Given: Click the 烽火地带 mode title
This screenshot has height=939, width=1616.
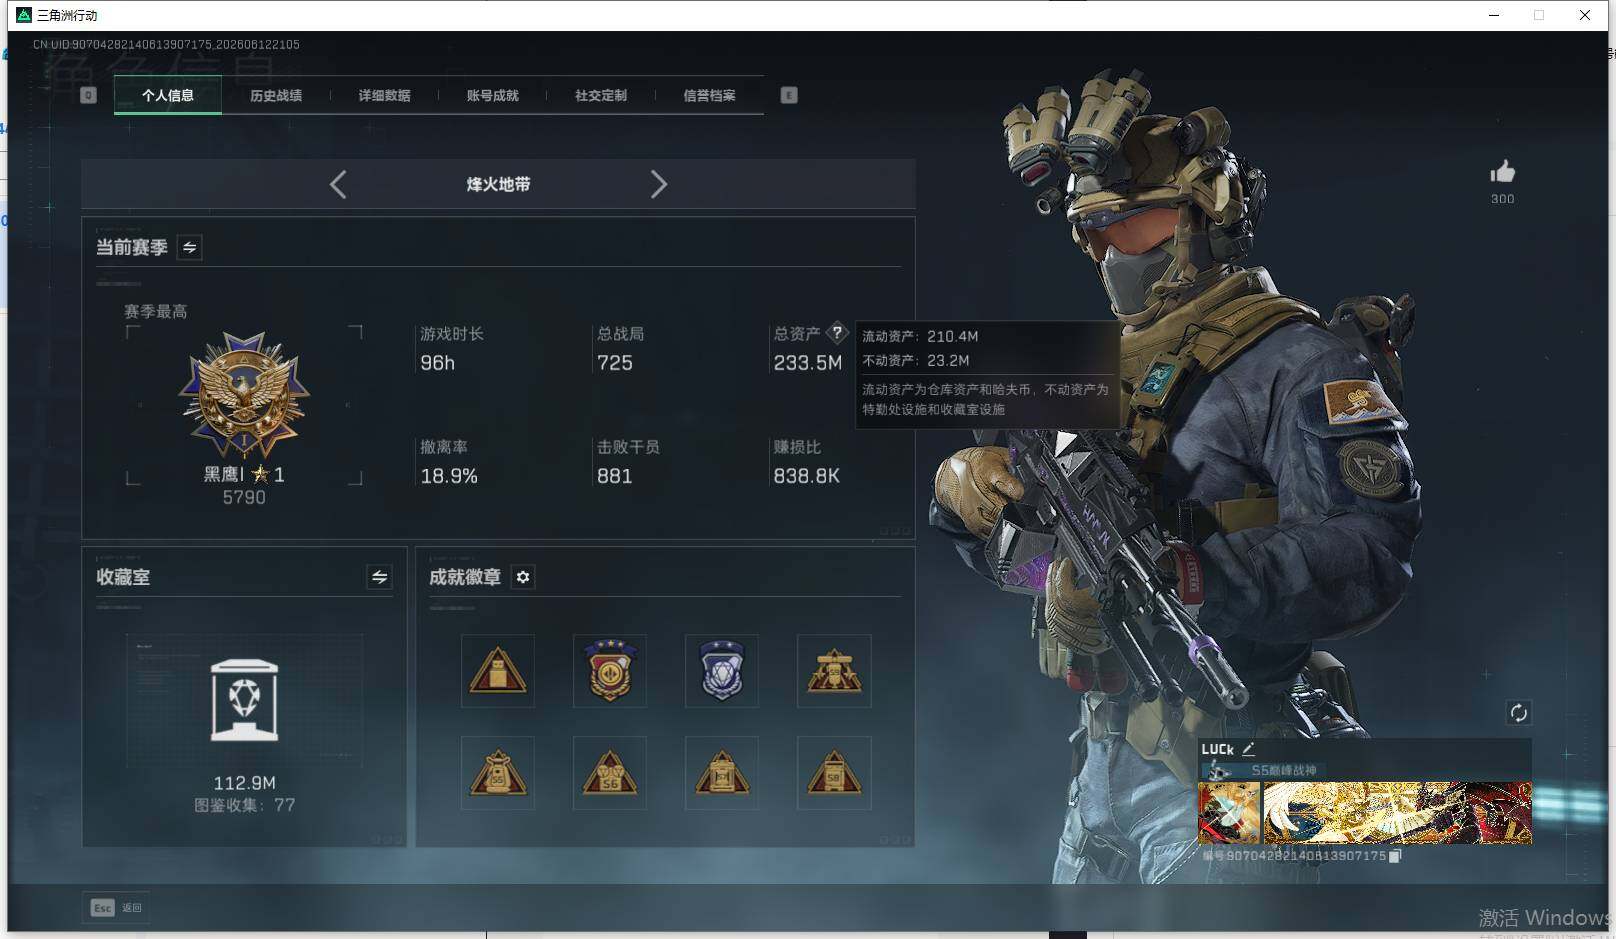Looking at the screenshot, I should coord(498,184).
